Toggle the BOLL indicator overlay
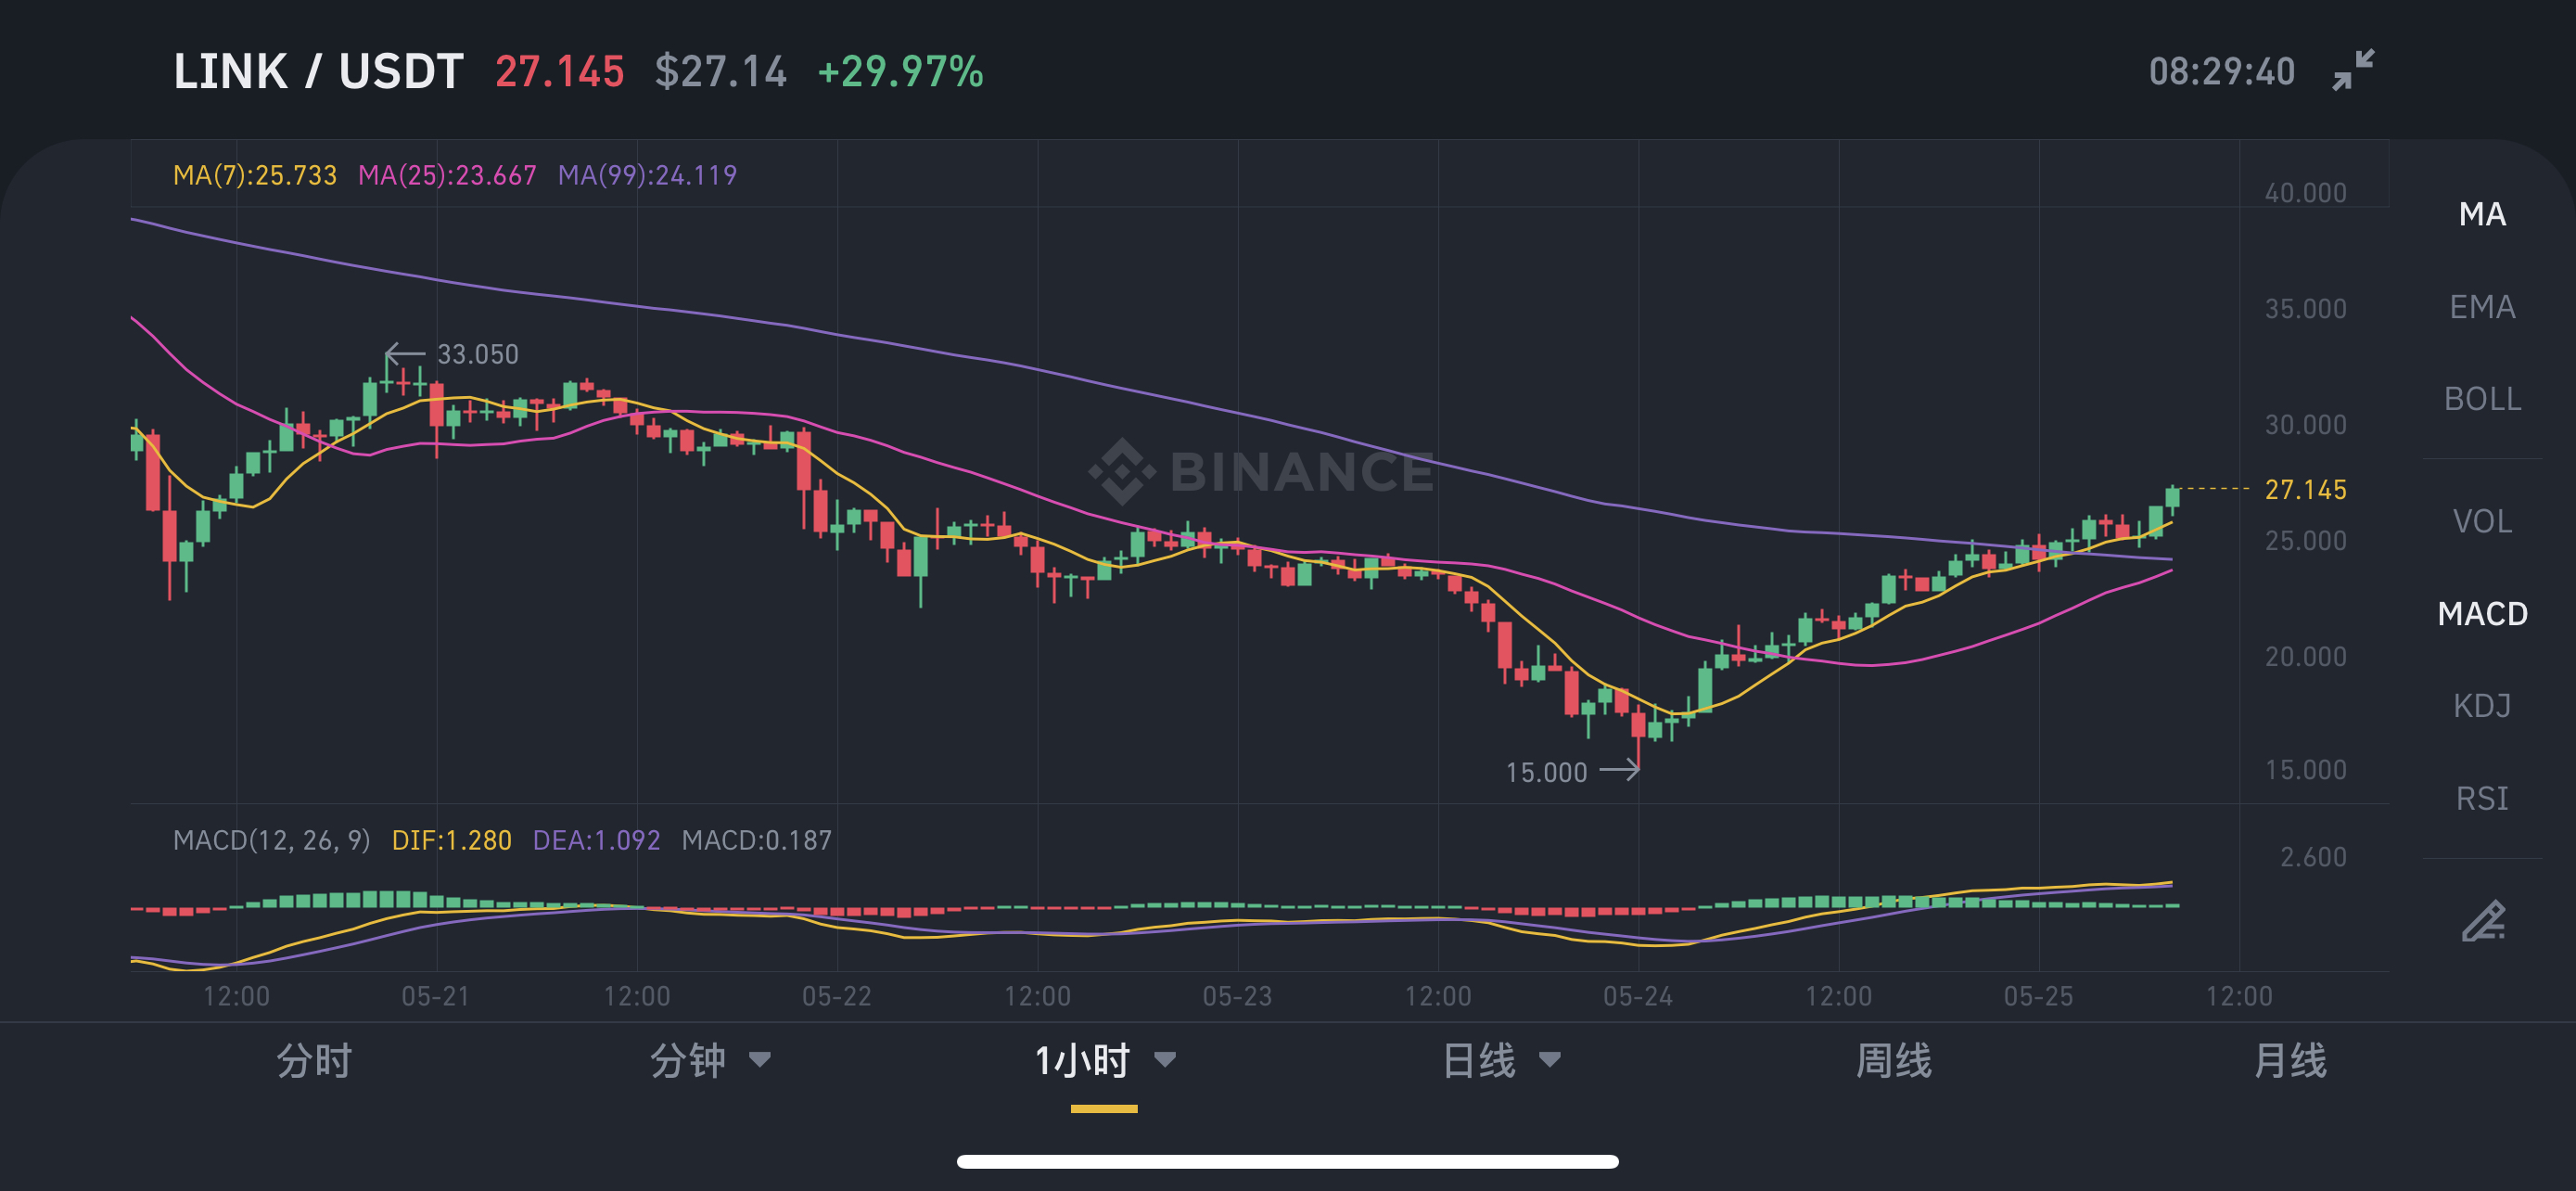Screen dimensions: 2576x1191 (2482, 399)
